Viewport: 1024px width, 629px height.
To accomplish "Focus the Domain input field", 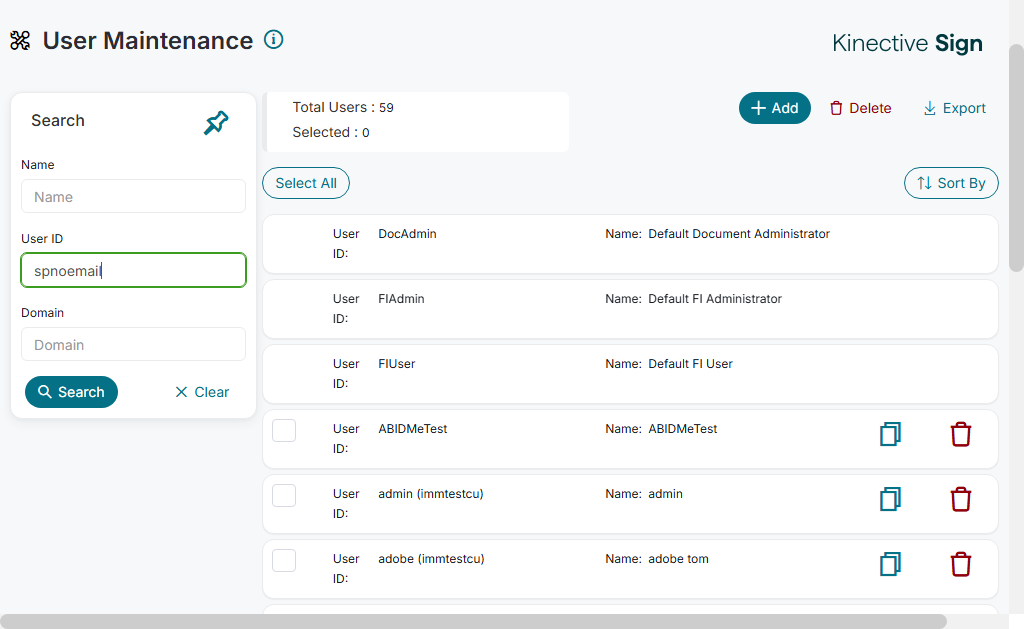I will pyautogui.click(x=133, y=344).
